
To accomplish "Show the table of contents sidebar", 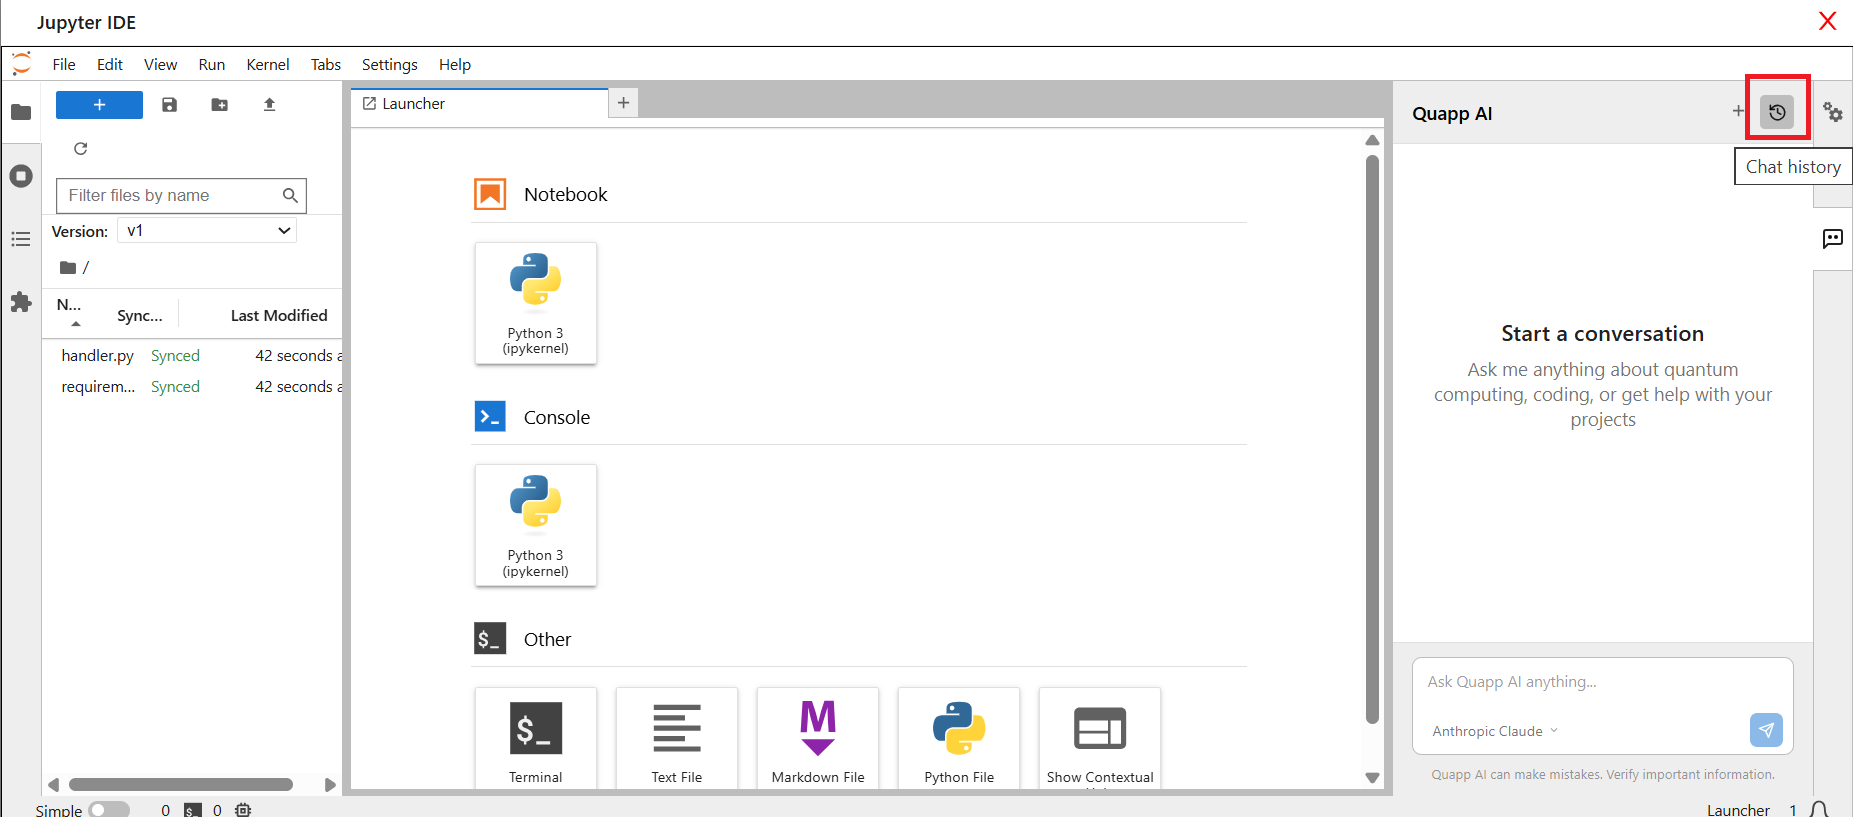I will 21,239.
